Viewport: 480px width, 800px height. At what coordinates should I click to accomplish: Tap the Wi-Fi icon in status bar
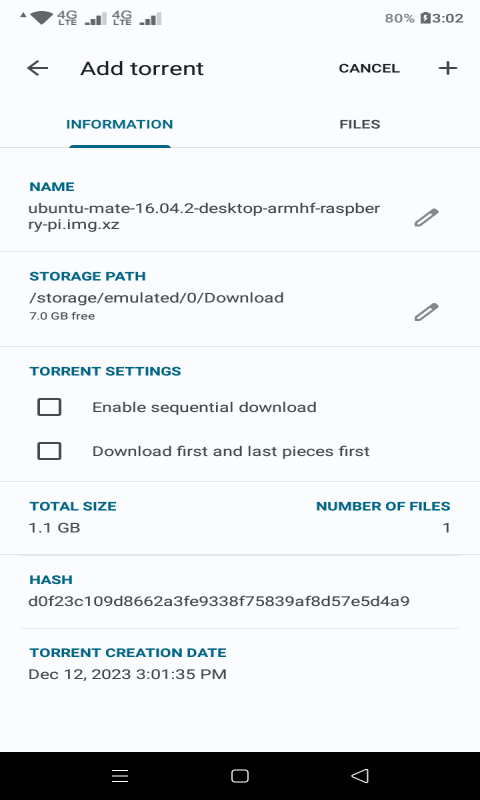click(42, 18)
